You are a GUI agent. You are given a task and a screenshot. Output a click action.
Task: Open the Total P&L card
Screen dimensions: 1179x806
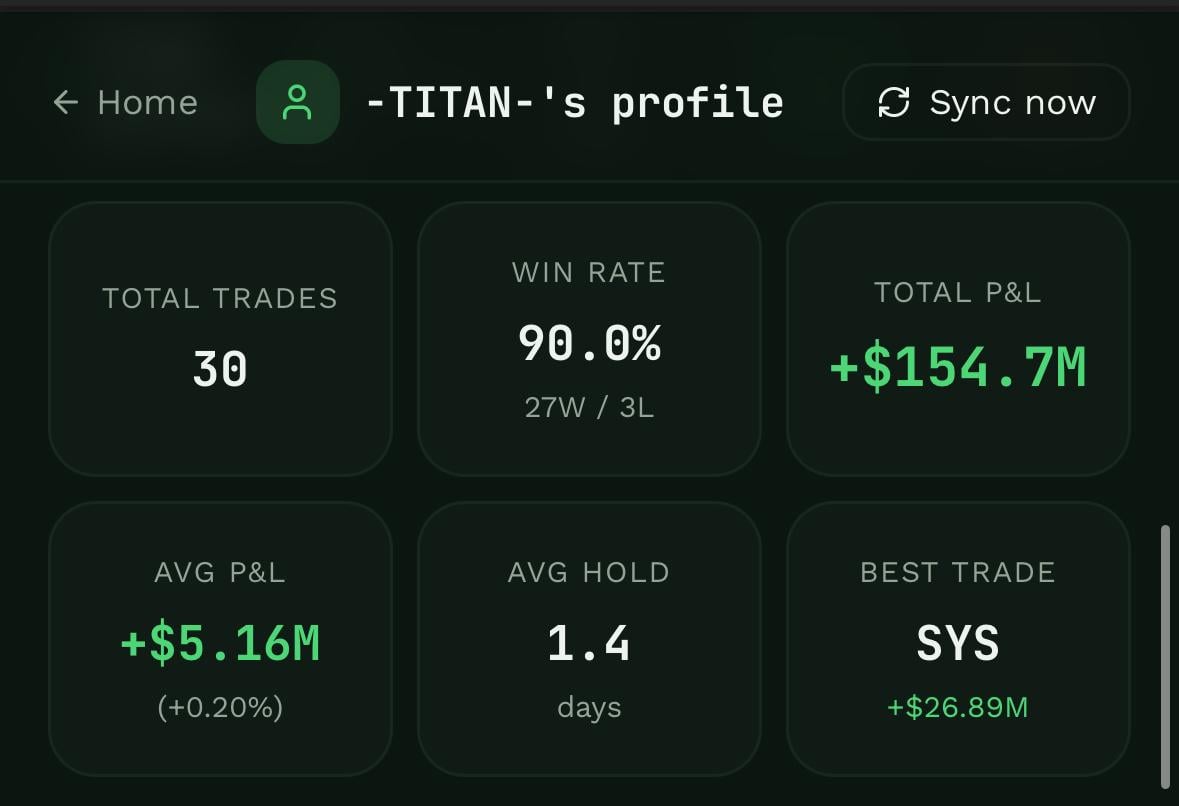958,338
